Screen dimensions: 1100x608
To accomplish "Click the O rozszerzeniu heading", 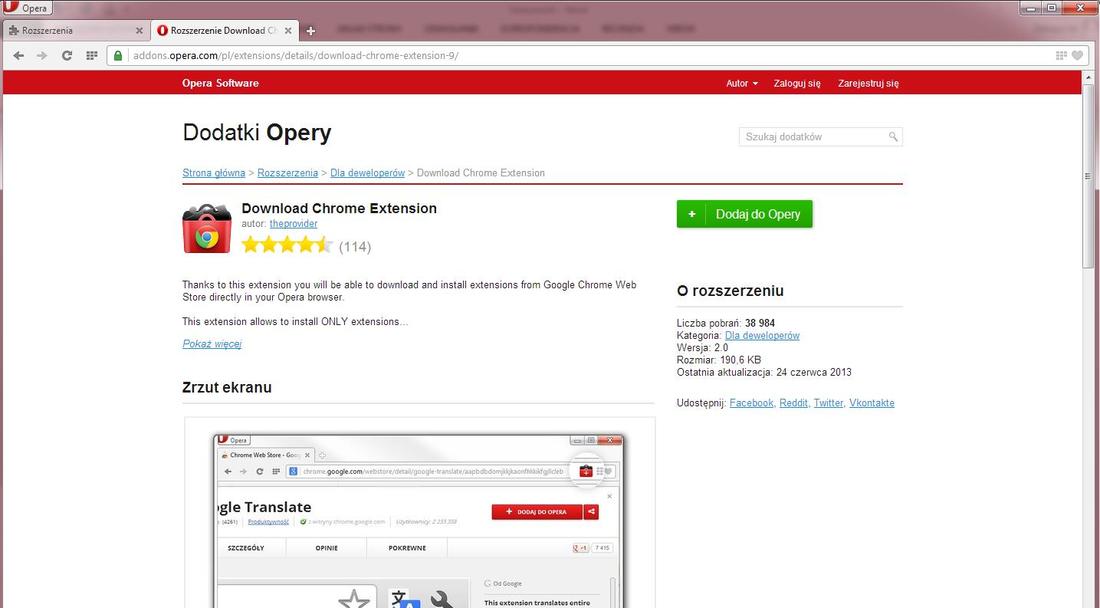I will point(730,290).
